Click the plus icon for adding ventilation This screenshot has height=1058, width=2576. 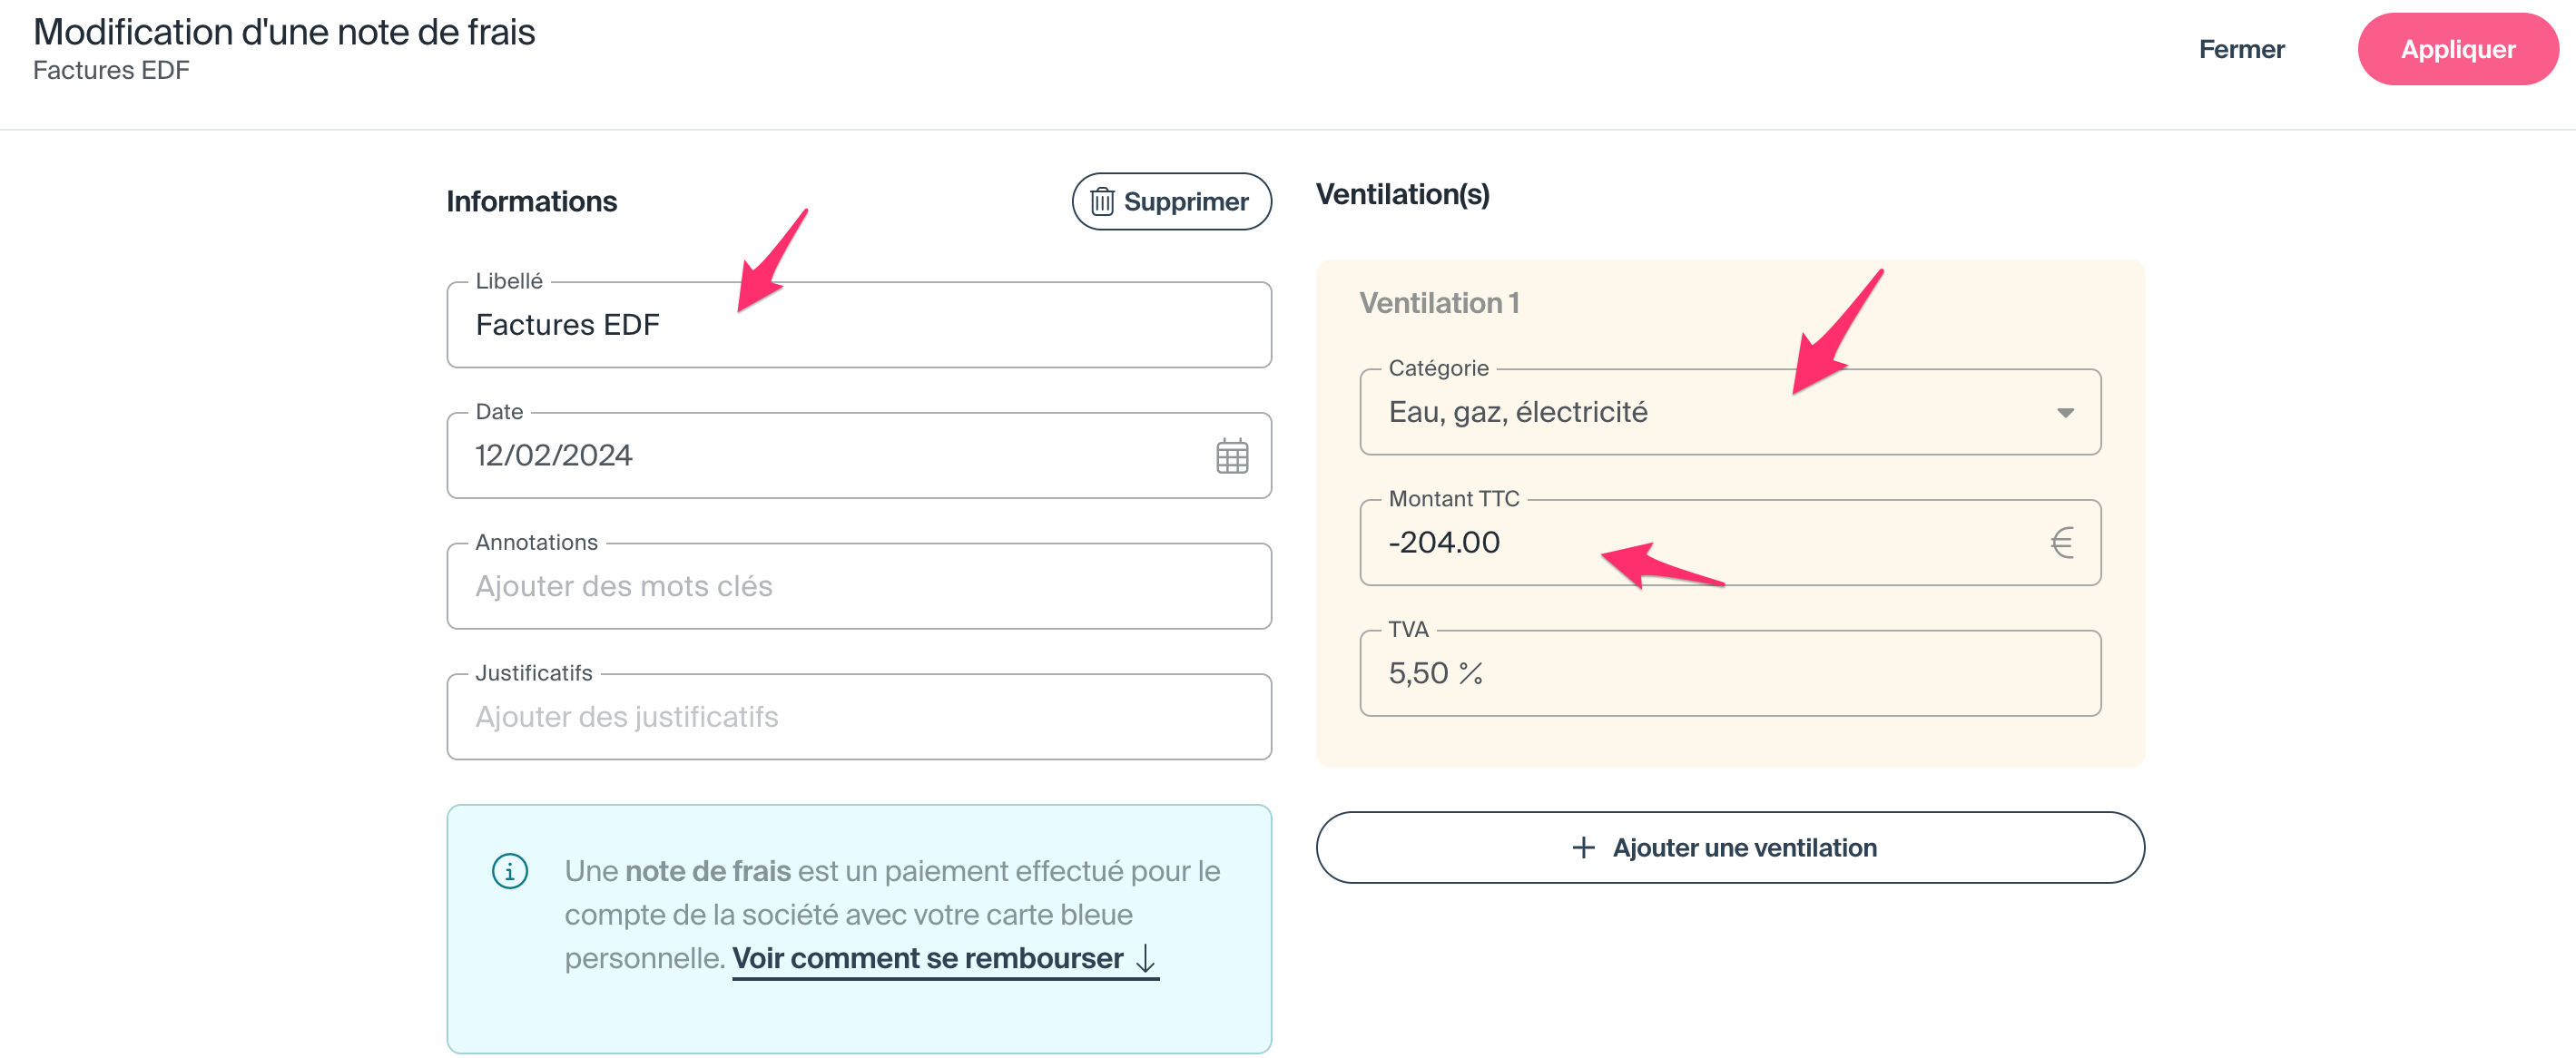1583,848
